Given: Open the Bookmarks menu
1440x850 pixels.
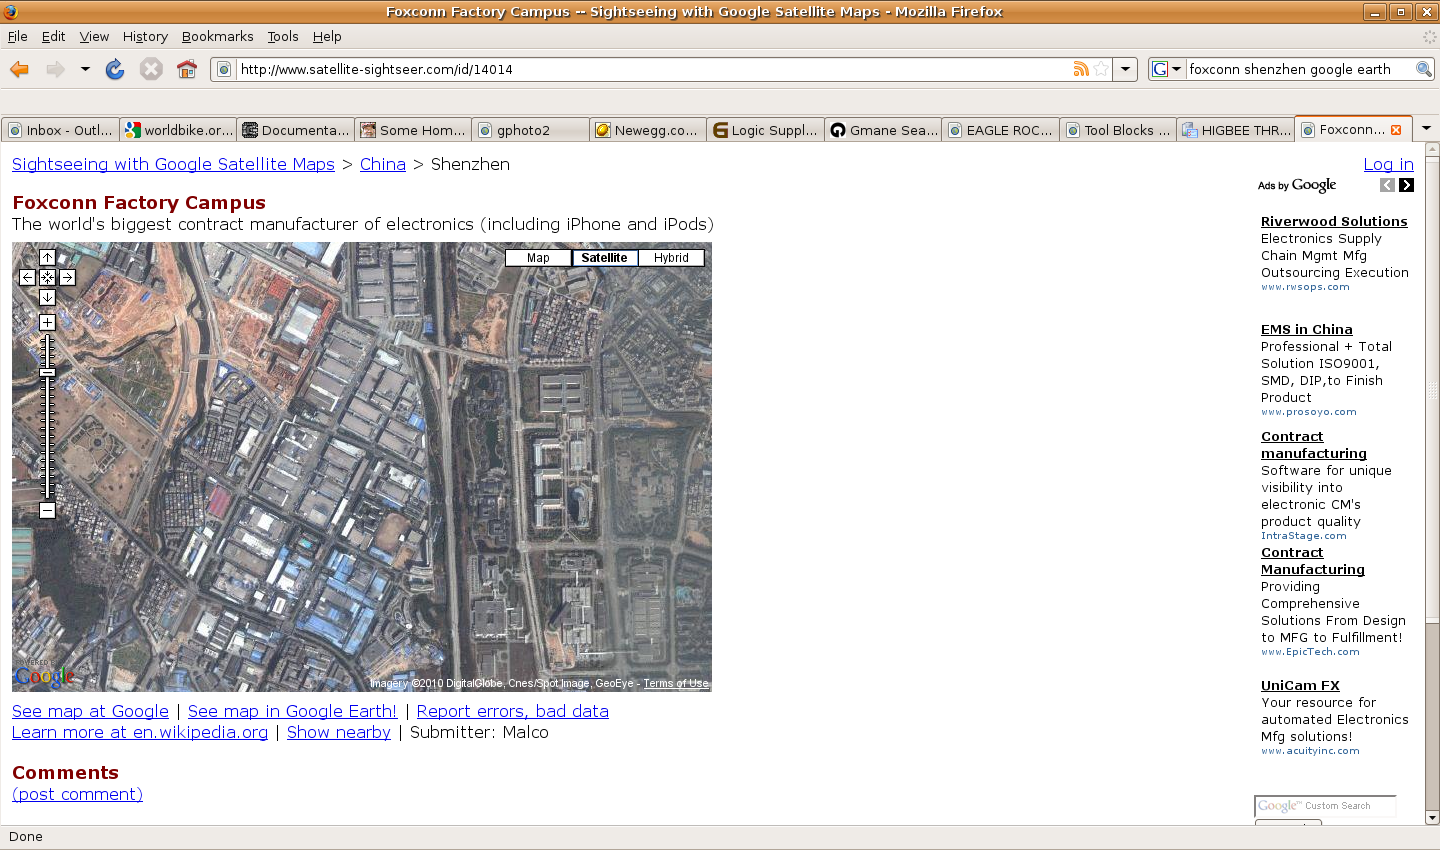Looking at the screenshot, I should [x=217, y=36].
